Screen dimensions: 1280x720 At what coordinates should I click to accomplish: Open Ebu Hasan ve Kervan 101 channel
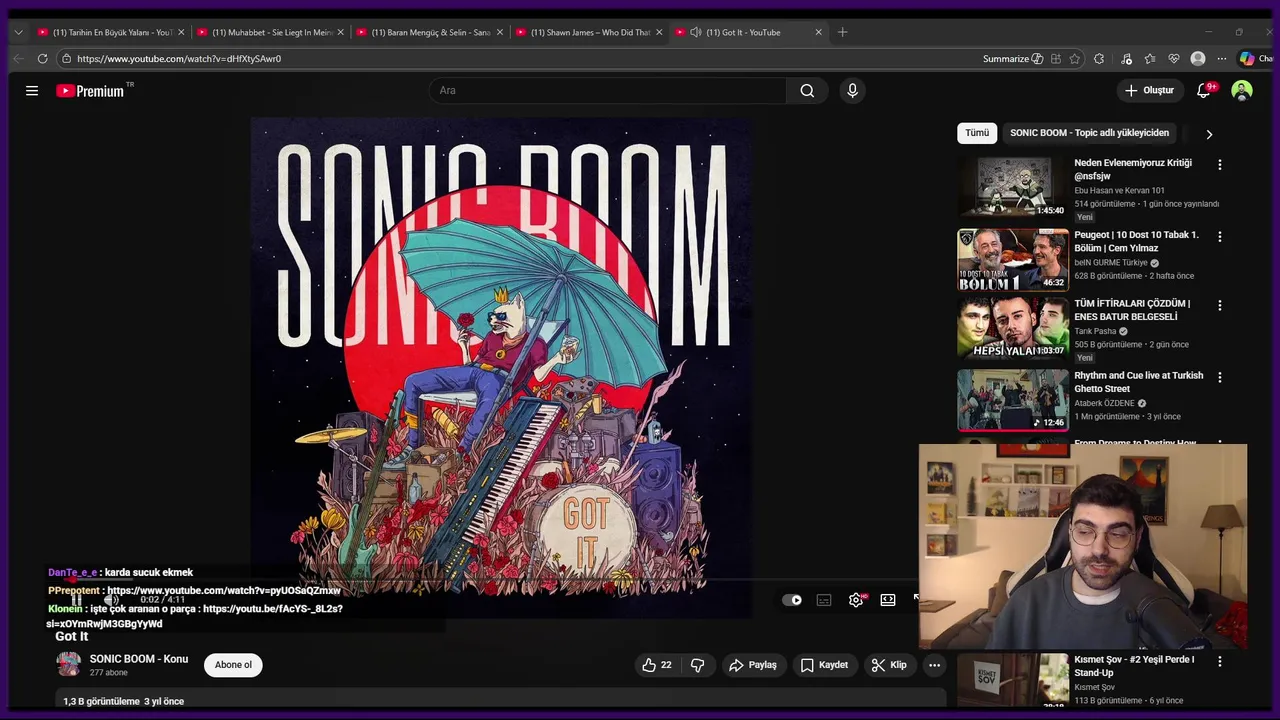tap(1119, 190)
